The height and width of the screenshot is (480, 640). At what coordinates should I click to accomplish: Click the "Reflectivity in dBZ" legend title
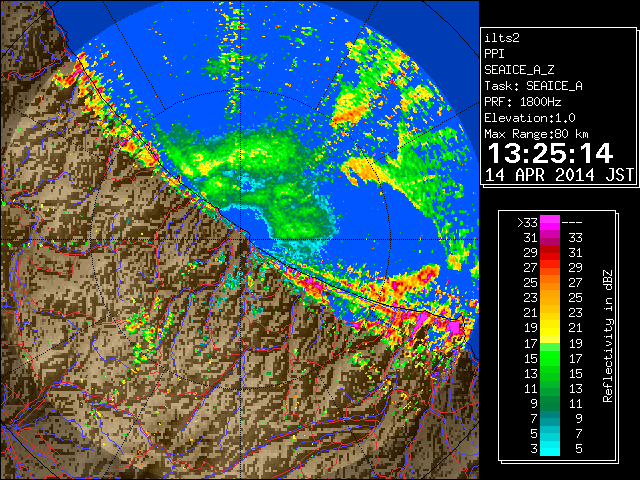607,336
